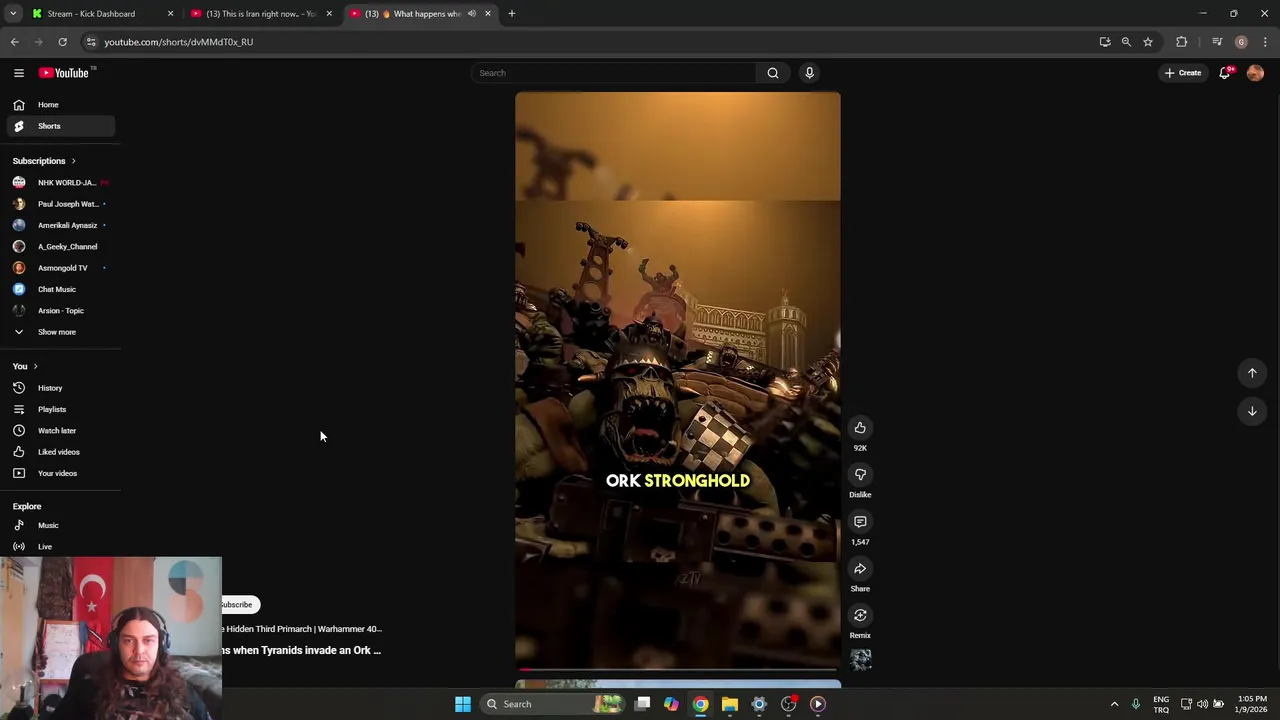Open the notifications bell
This screenshot has width=1280, height=720.
(x=1225, y=73)
